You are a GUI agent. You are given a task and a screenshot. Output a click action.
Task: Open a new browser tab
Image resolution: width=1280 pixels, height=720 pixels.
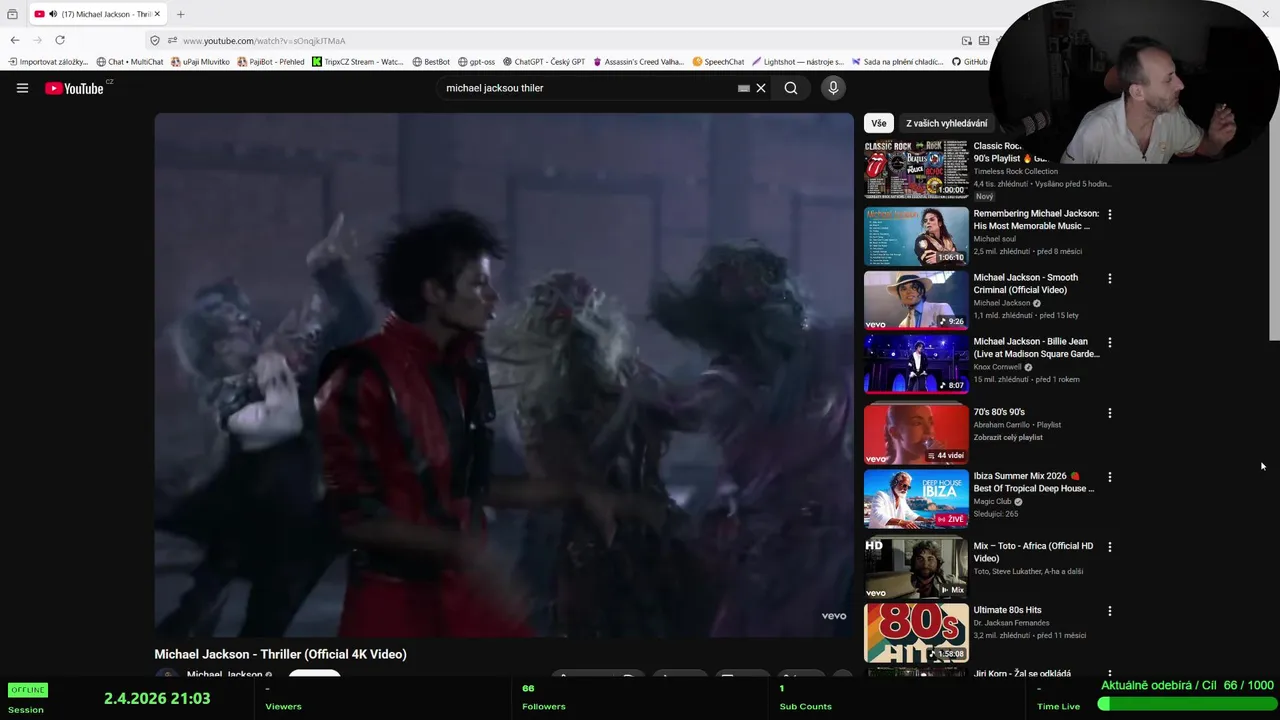pos(180,14)
